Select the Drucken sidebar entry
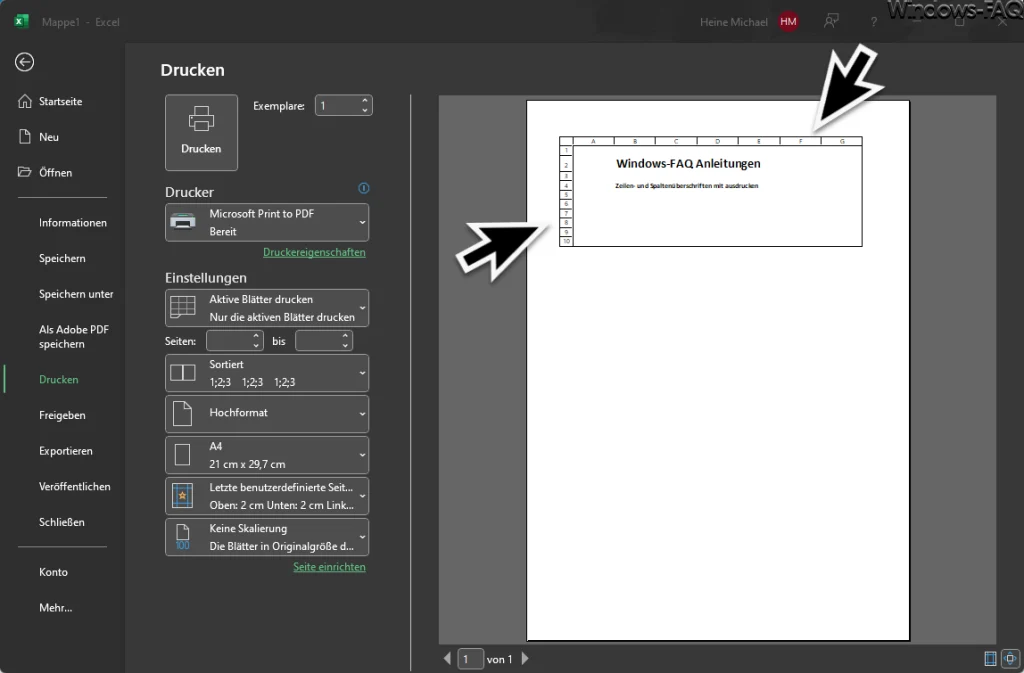 [59, 379]
